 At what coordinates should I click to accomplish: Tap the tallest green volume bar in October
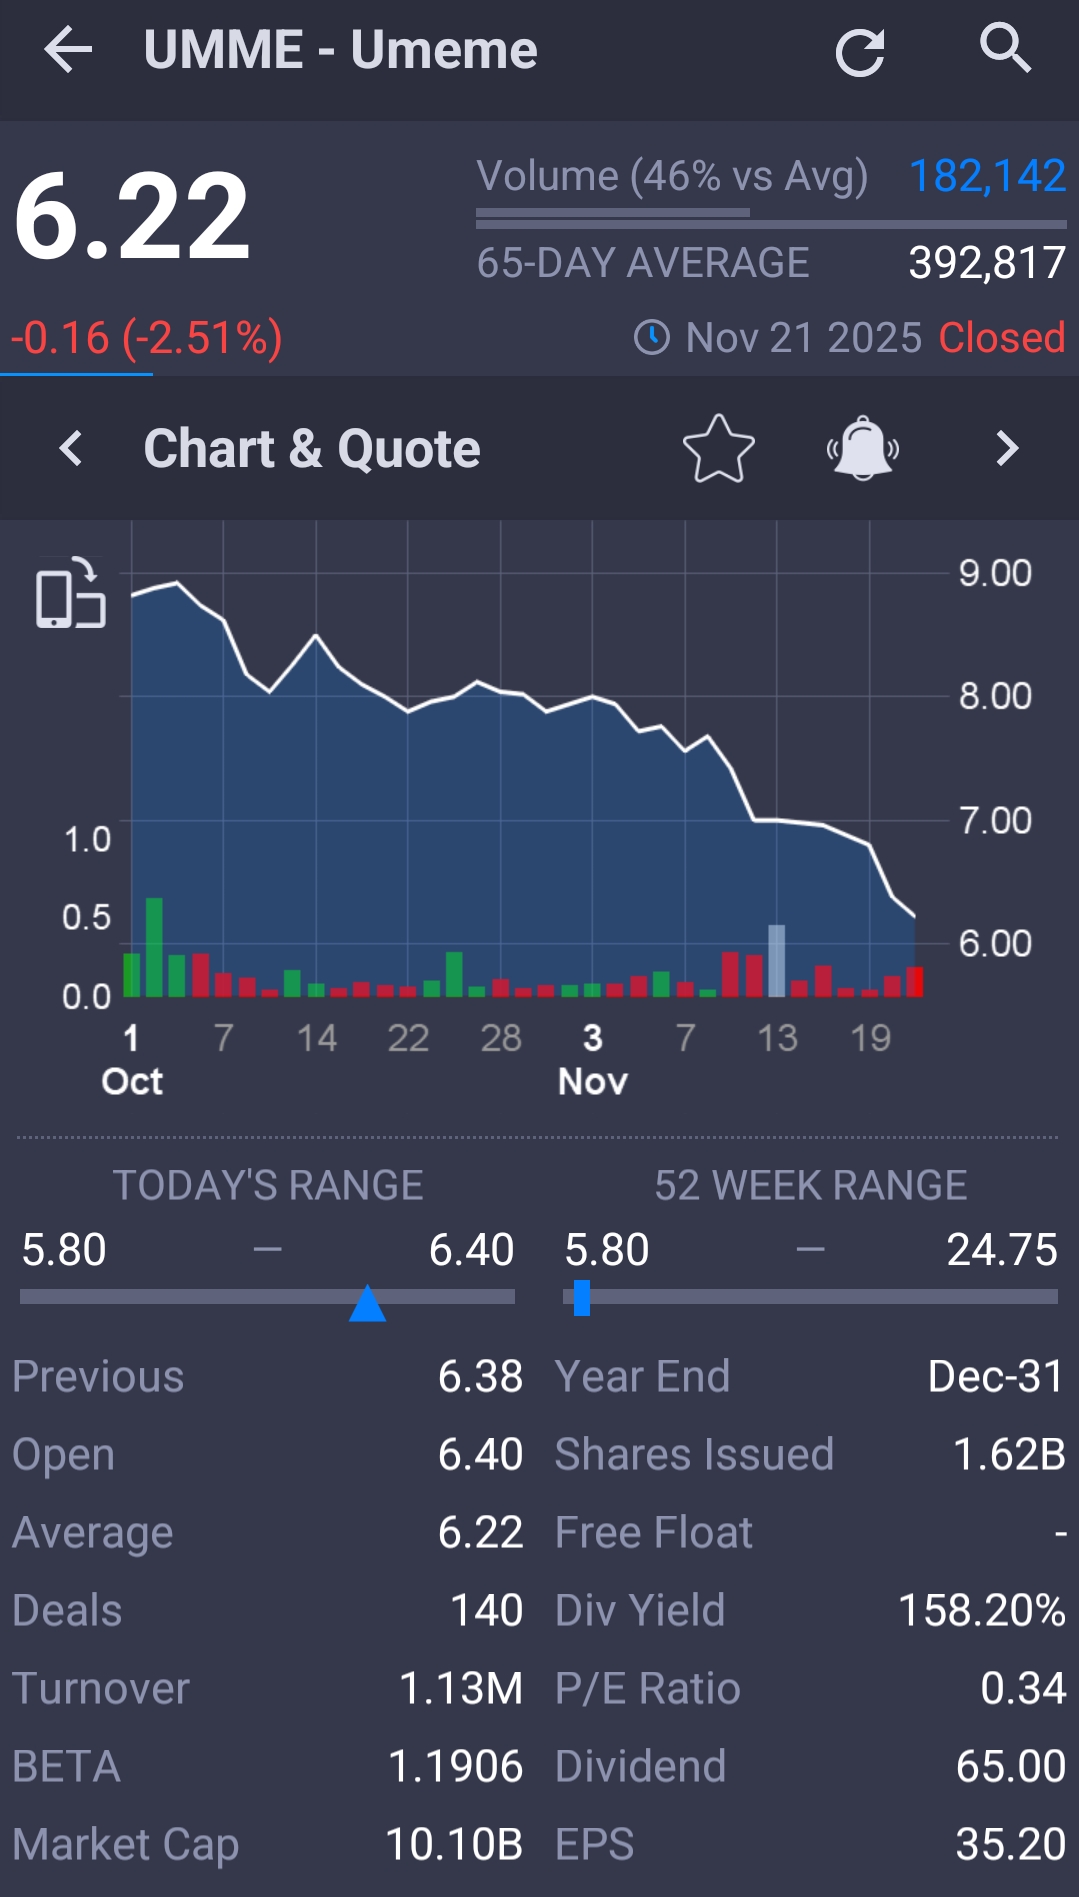[x=154, y=946]
